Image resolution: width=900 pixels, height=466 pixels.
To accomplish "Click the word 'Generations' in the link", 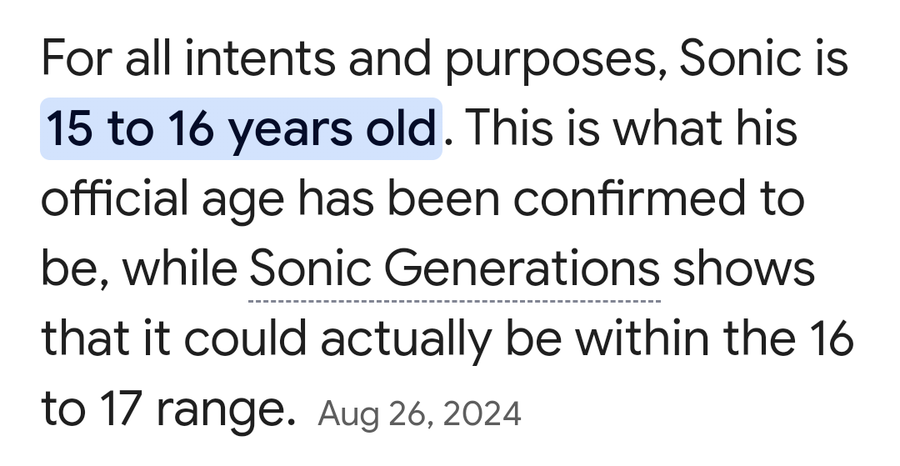I will click(521, 269).
